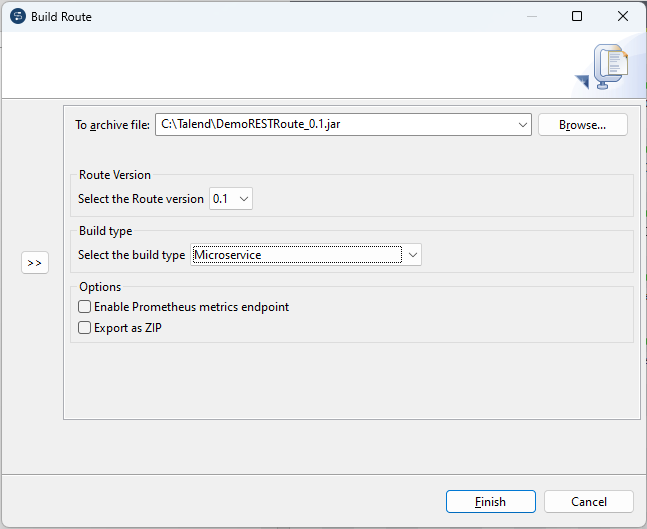
Task: Click Browse to choose archive location
Action: [x=582, y=125]
